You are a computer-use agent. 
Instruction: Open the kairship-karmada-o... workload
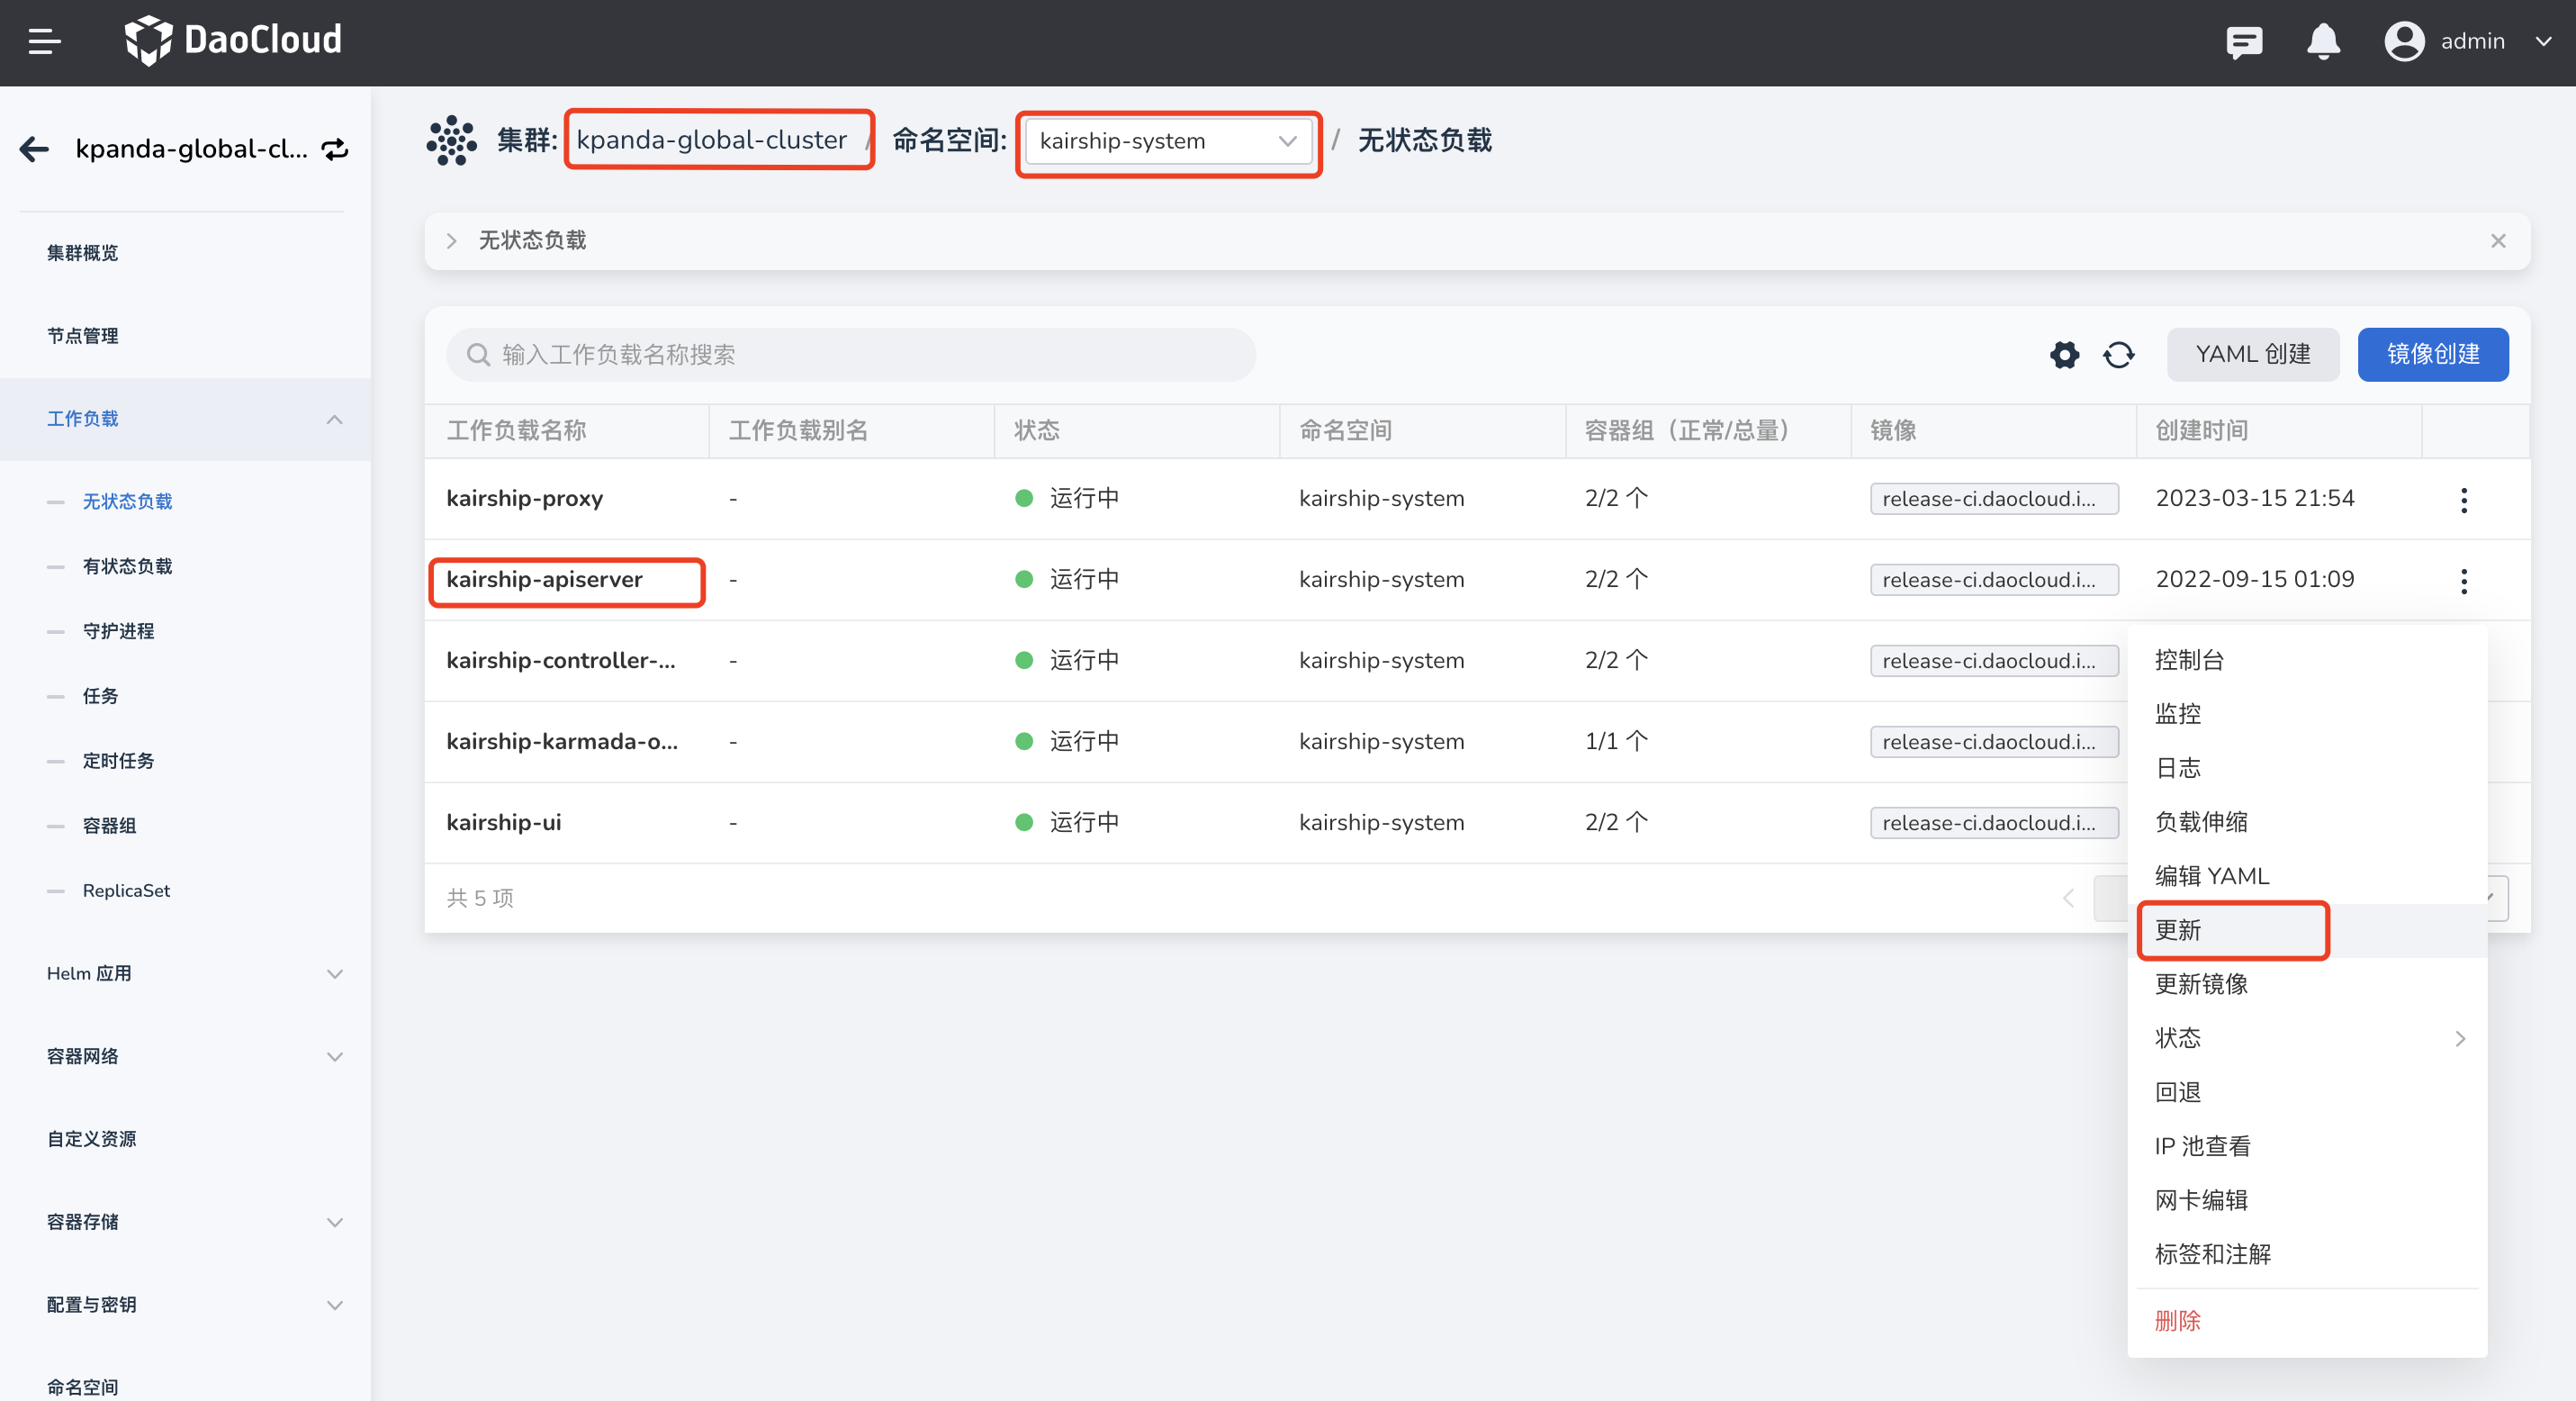tap(561, 741)
